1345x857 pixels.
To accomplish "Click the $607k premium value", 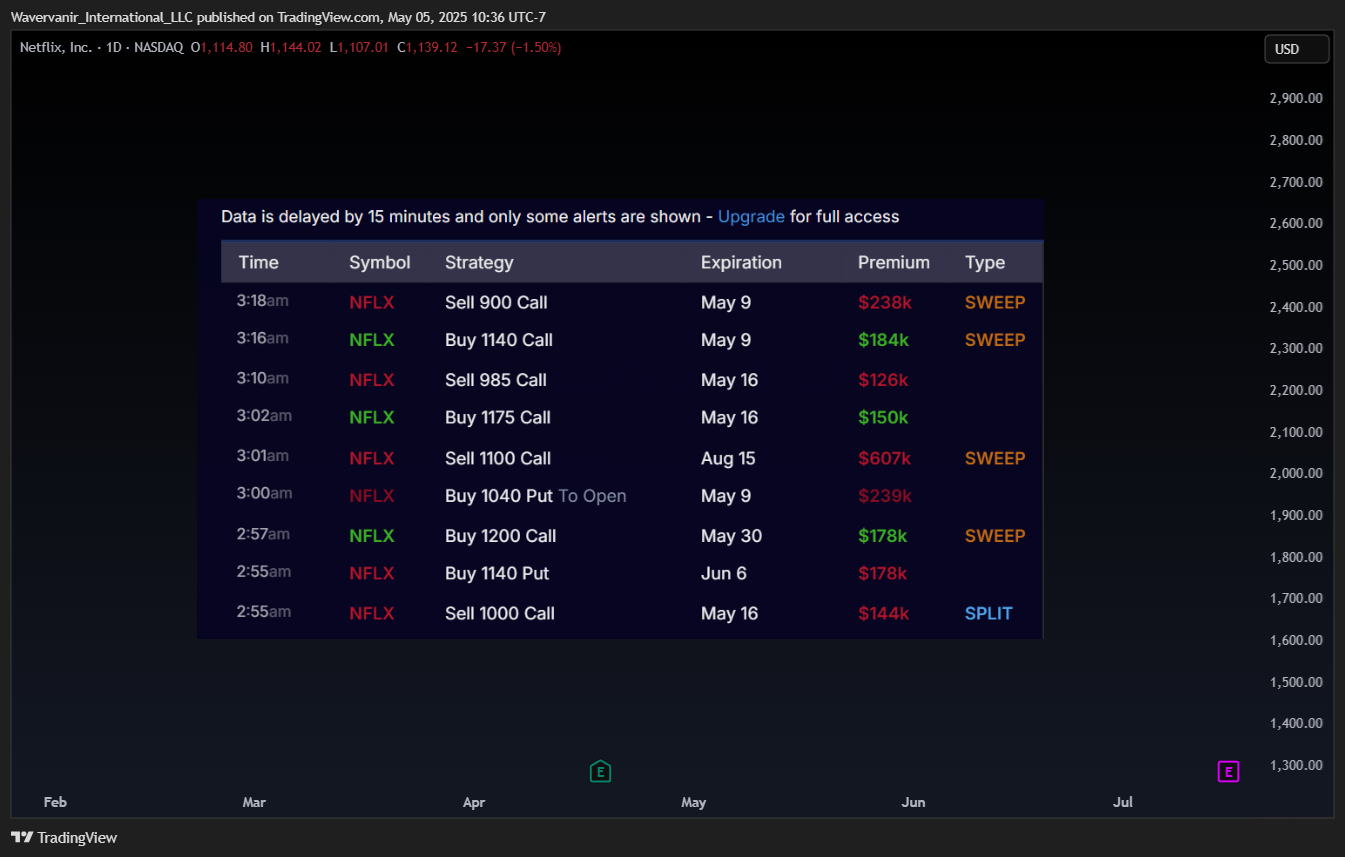I will [885, 458].
